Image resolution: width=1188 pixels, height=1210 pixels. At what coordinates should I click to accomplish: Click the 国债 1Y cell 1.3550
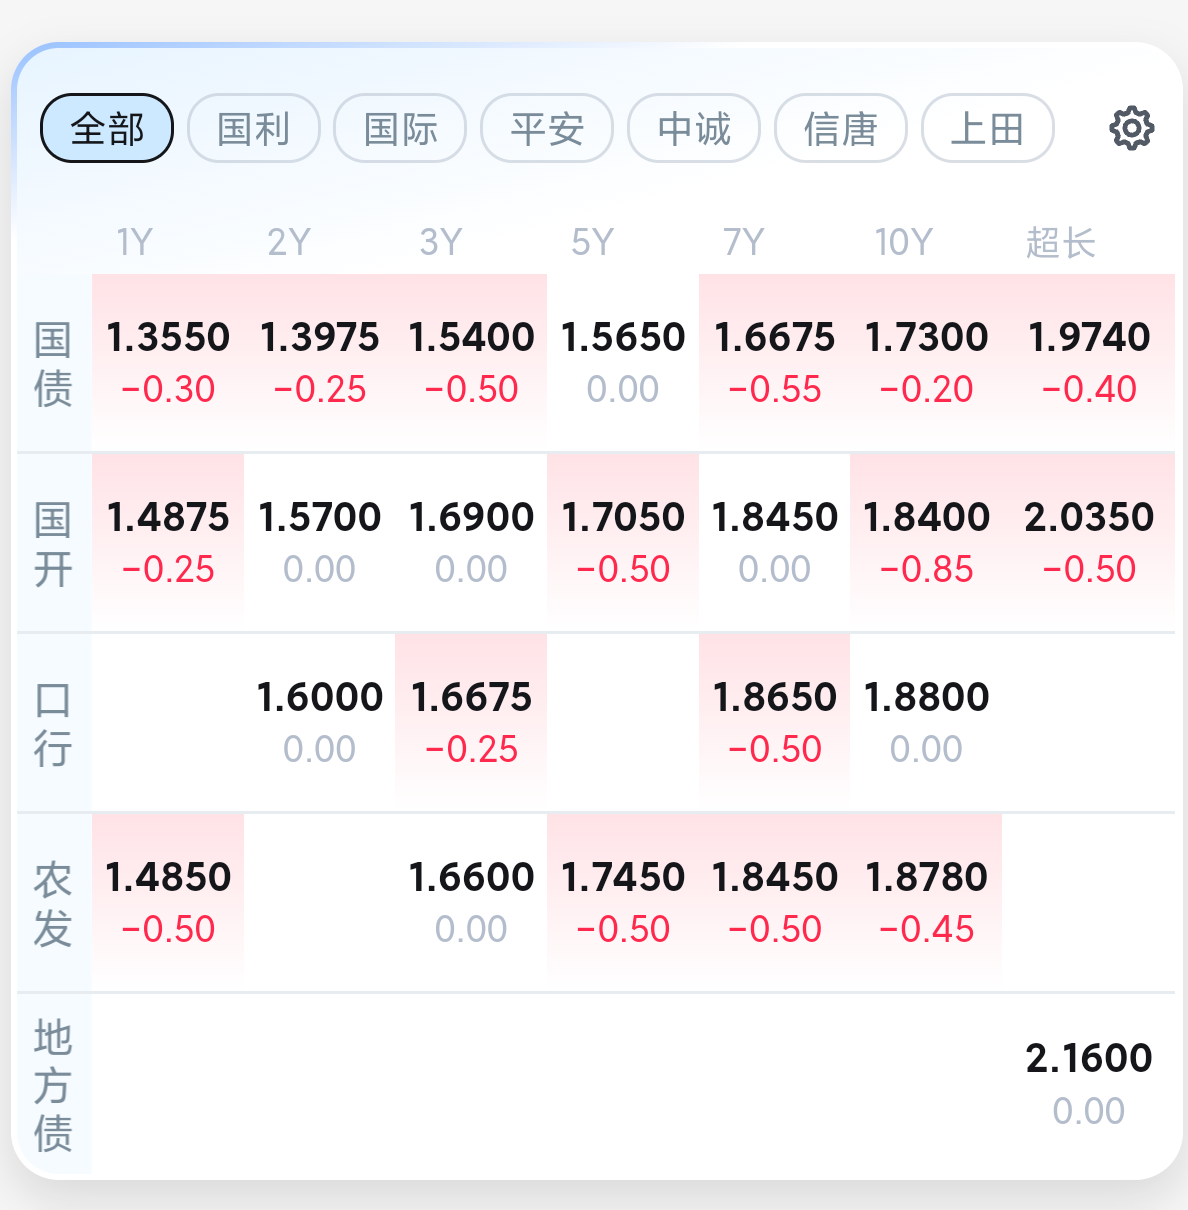pos(168,362)
